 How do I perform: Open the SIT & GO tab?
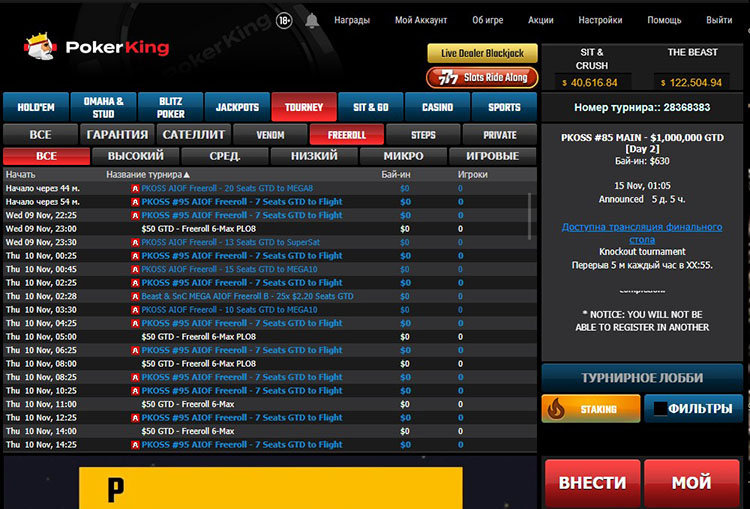pos(371,107)
